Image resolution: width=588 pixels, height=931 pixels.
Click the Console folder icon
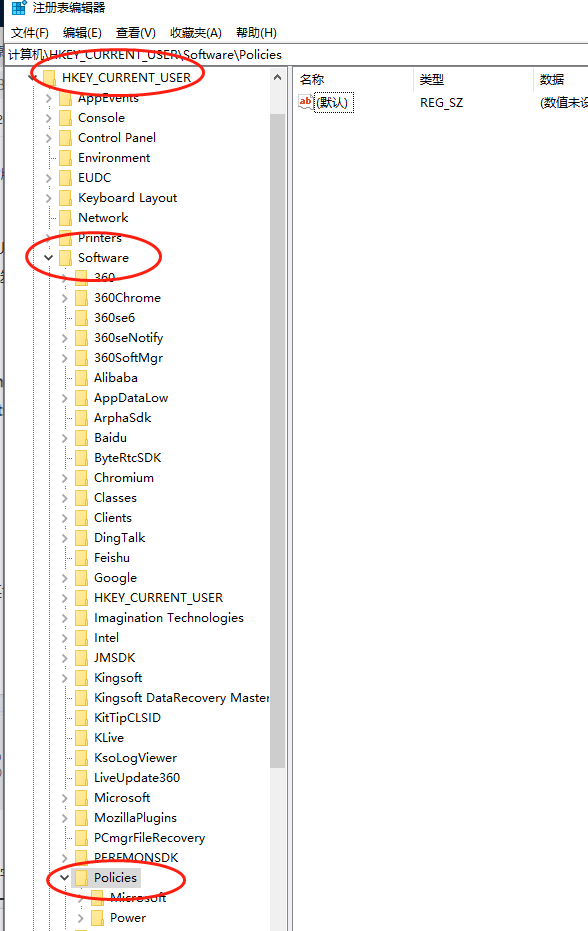click(66, 118)
